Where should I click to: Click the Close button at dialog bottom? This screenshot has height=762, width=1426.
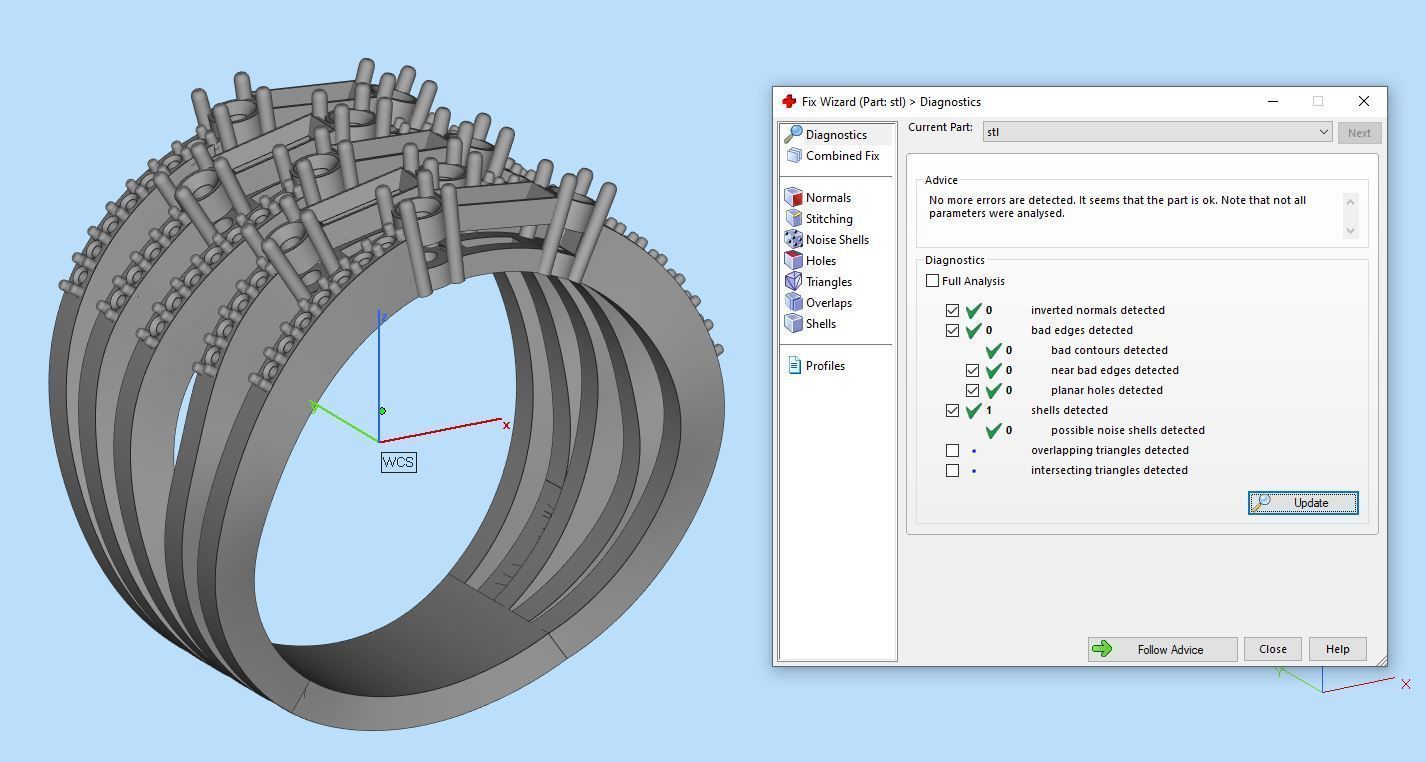(x=1273, y=649)
